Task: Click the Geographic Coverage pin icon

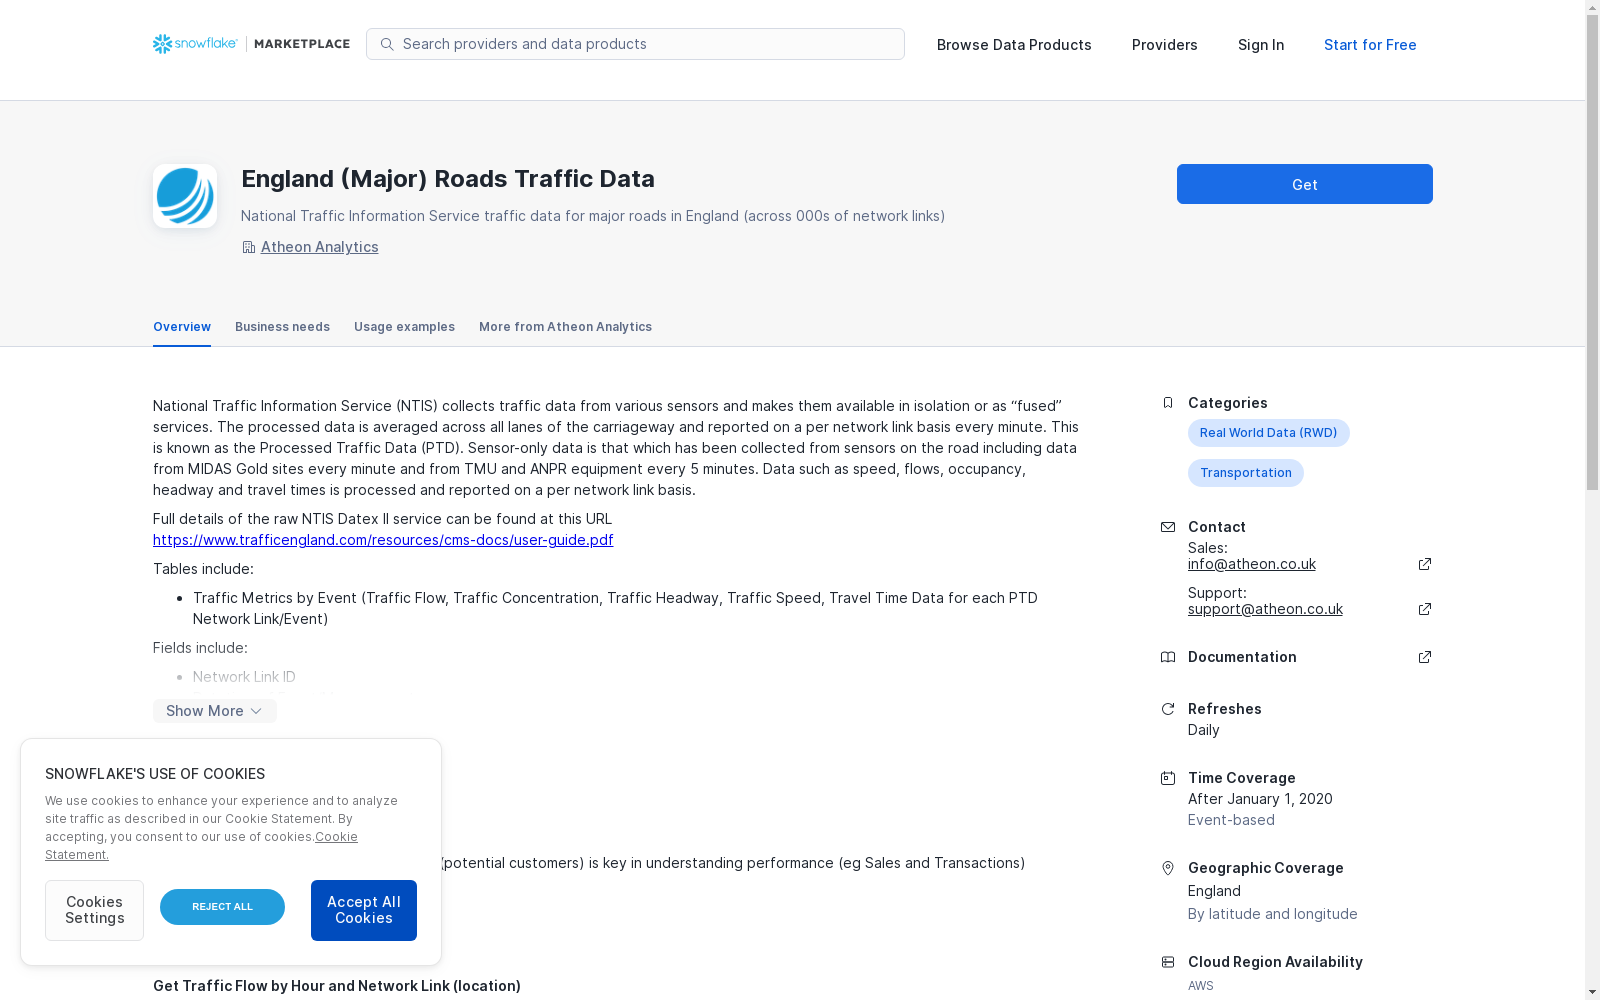Action: coord(1167,868)
